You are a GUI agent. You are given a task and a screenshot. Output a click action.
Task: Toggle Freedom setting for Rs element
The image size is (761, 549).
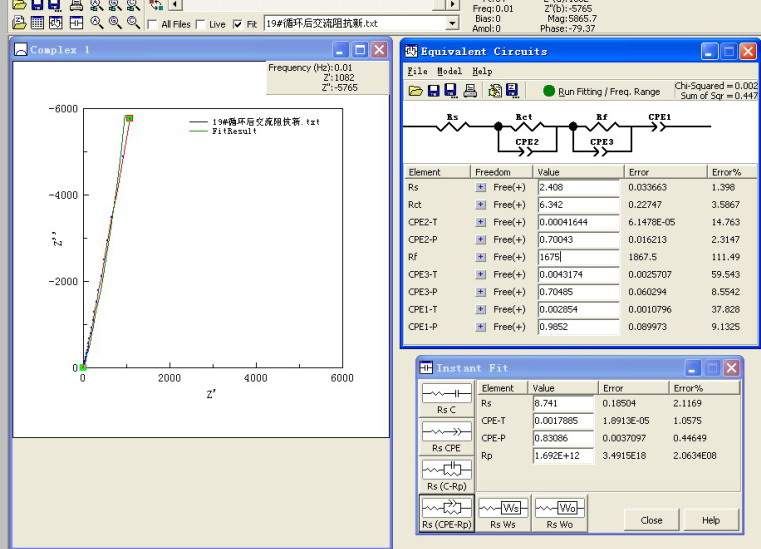(480, 187)
